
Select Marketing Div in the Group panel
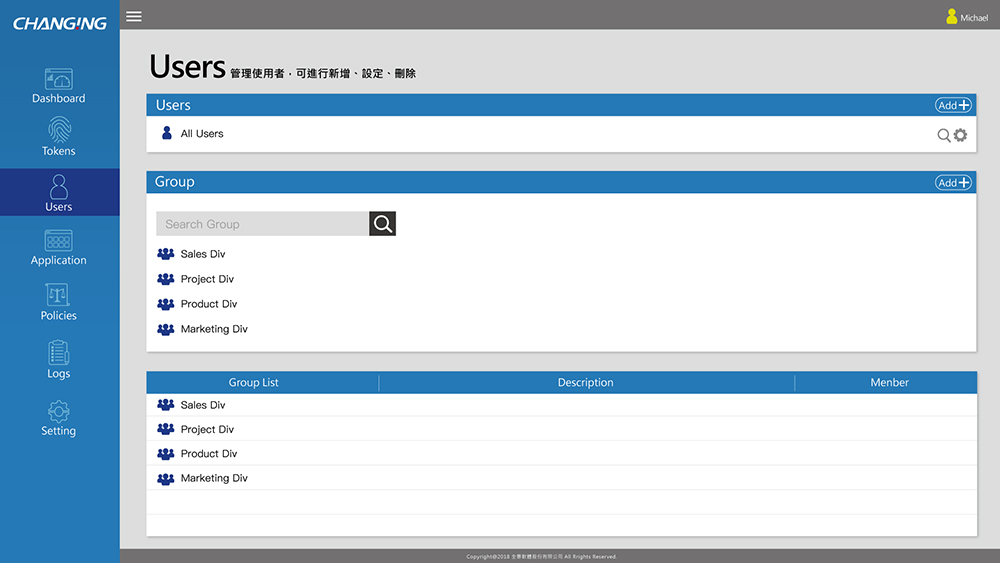(x=213, y=329)
